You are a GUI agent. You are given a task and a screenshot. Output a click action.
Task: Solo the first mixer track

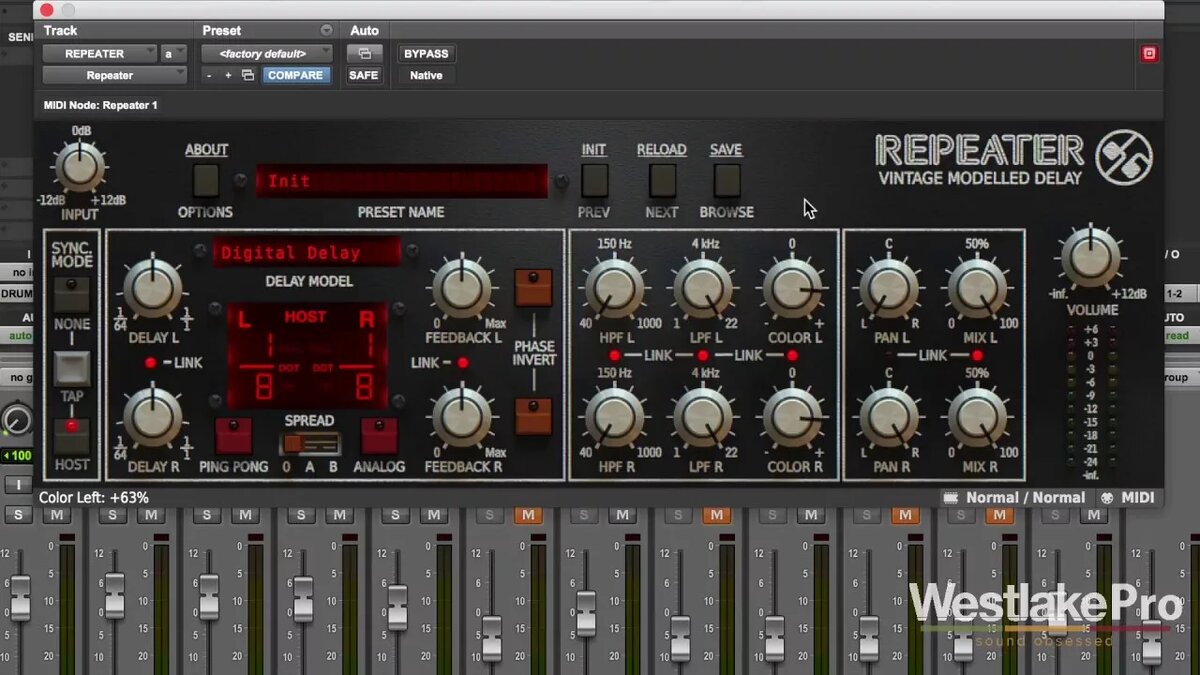click(18, 515)
